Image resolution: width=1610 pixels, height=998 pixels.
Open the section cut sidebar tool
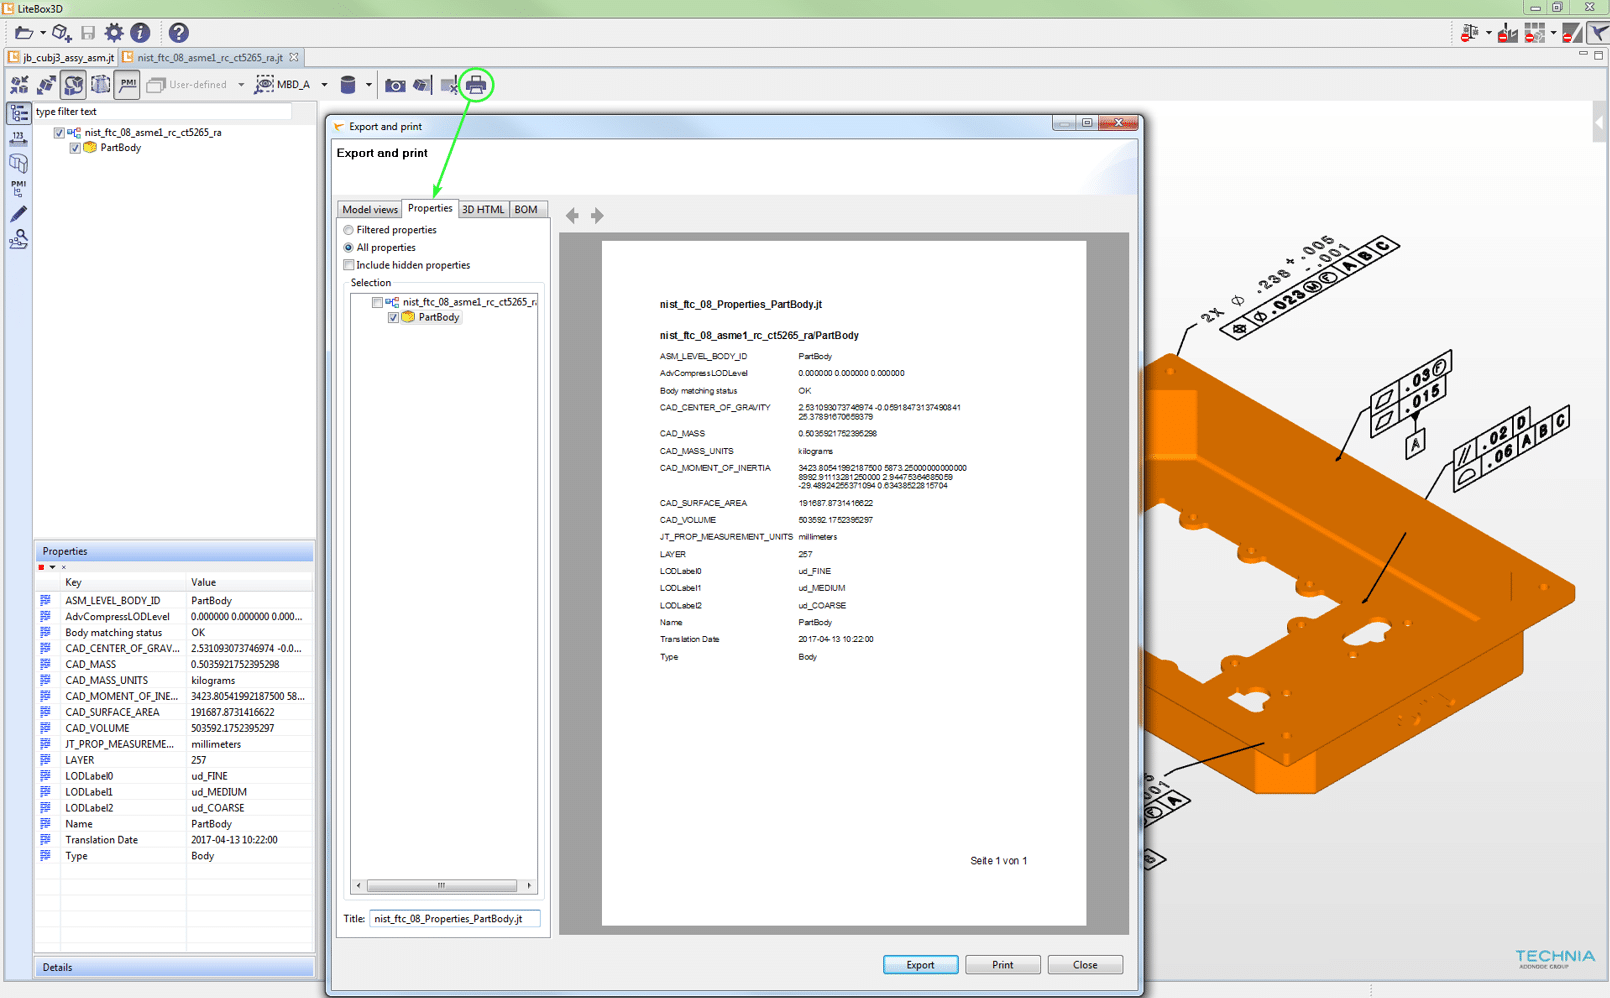19,163
